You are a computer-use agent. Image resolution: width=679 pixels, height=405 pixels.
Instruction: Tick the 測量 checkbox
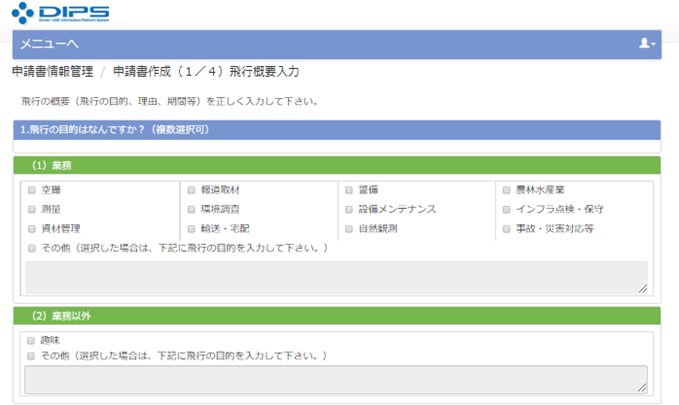pos(32,209)
